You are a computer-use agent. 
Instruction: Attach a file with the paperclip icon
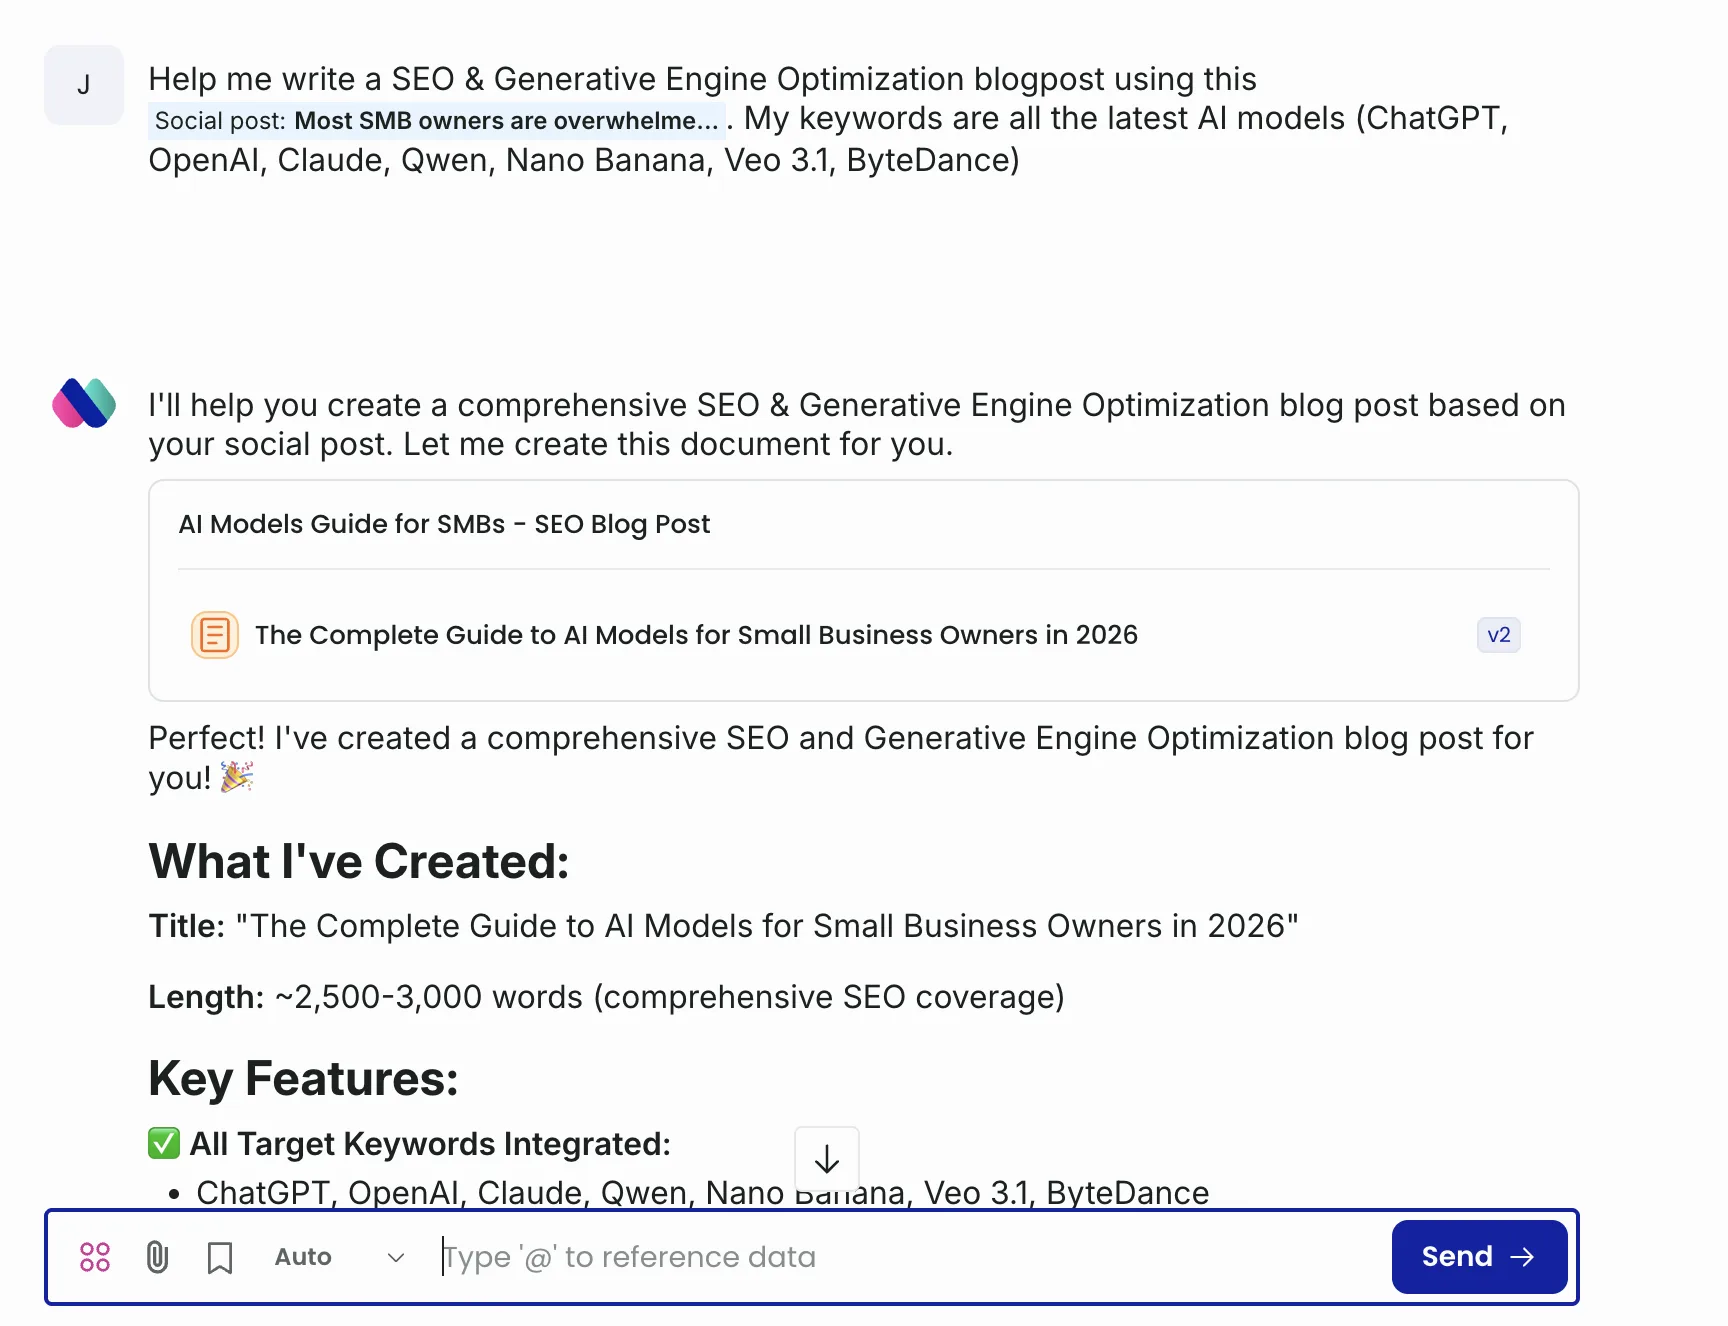157,1257
